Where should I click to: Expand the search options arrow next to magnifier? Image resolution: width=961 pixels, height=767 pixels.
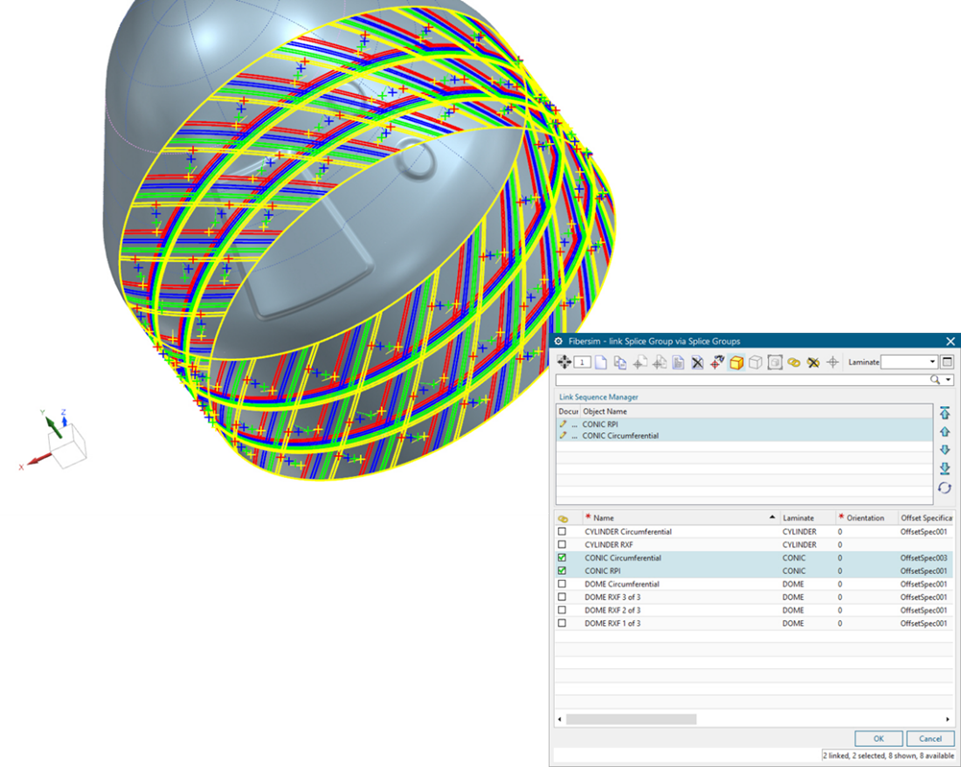[x=948, y=380]
